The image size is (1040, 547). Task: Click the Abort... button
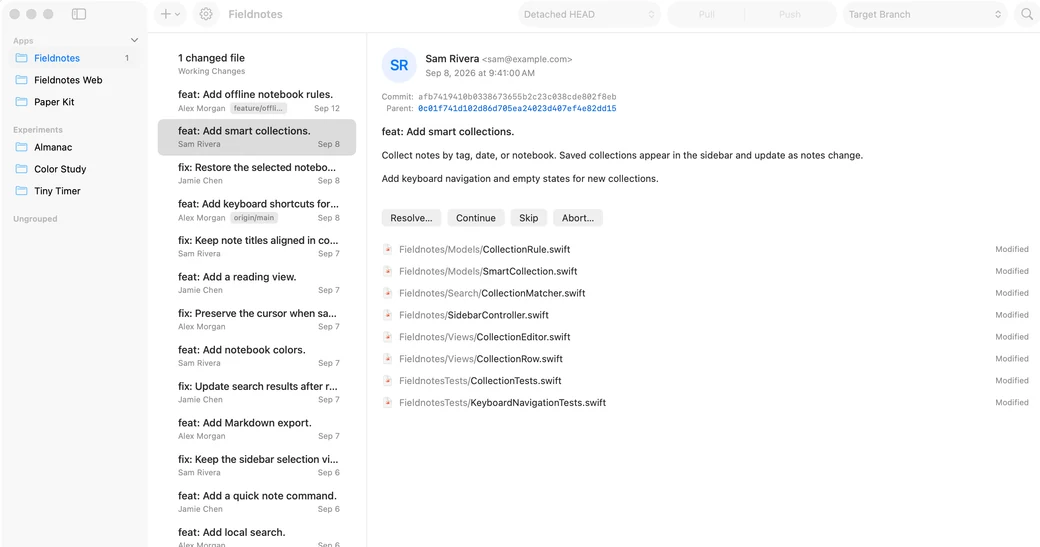pos(578,218)
